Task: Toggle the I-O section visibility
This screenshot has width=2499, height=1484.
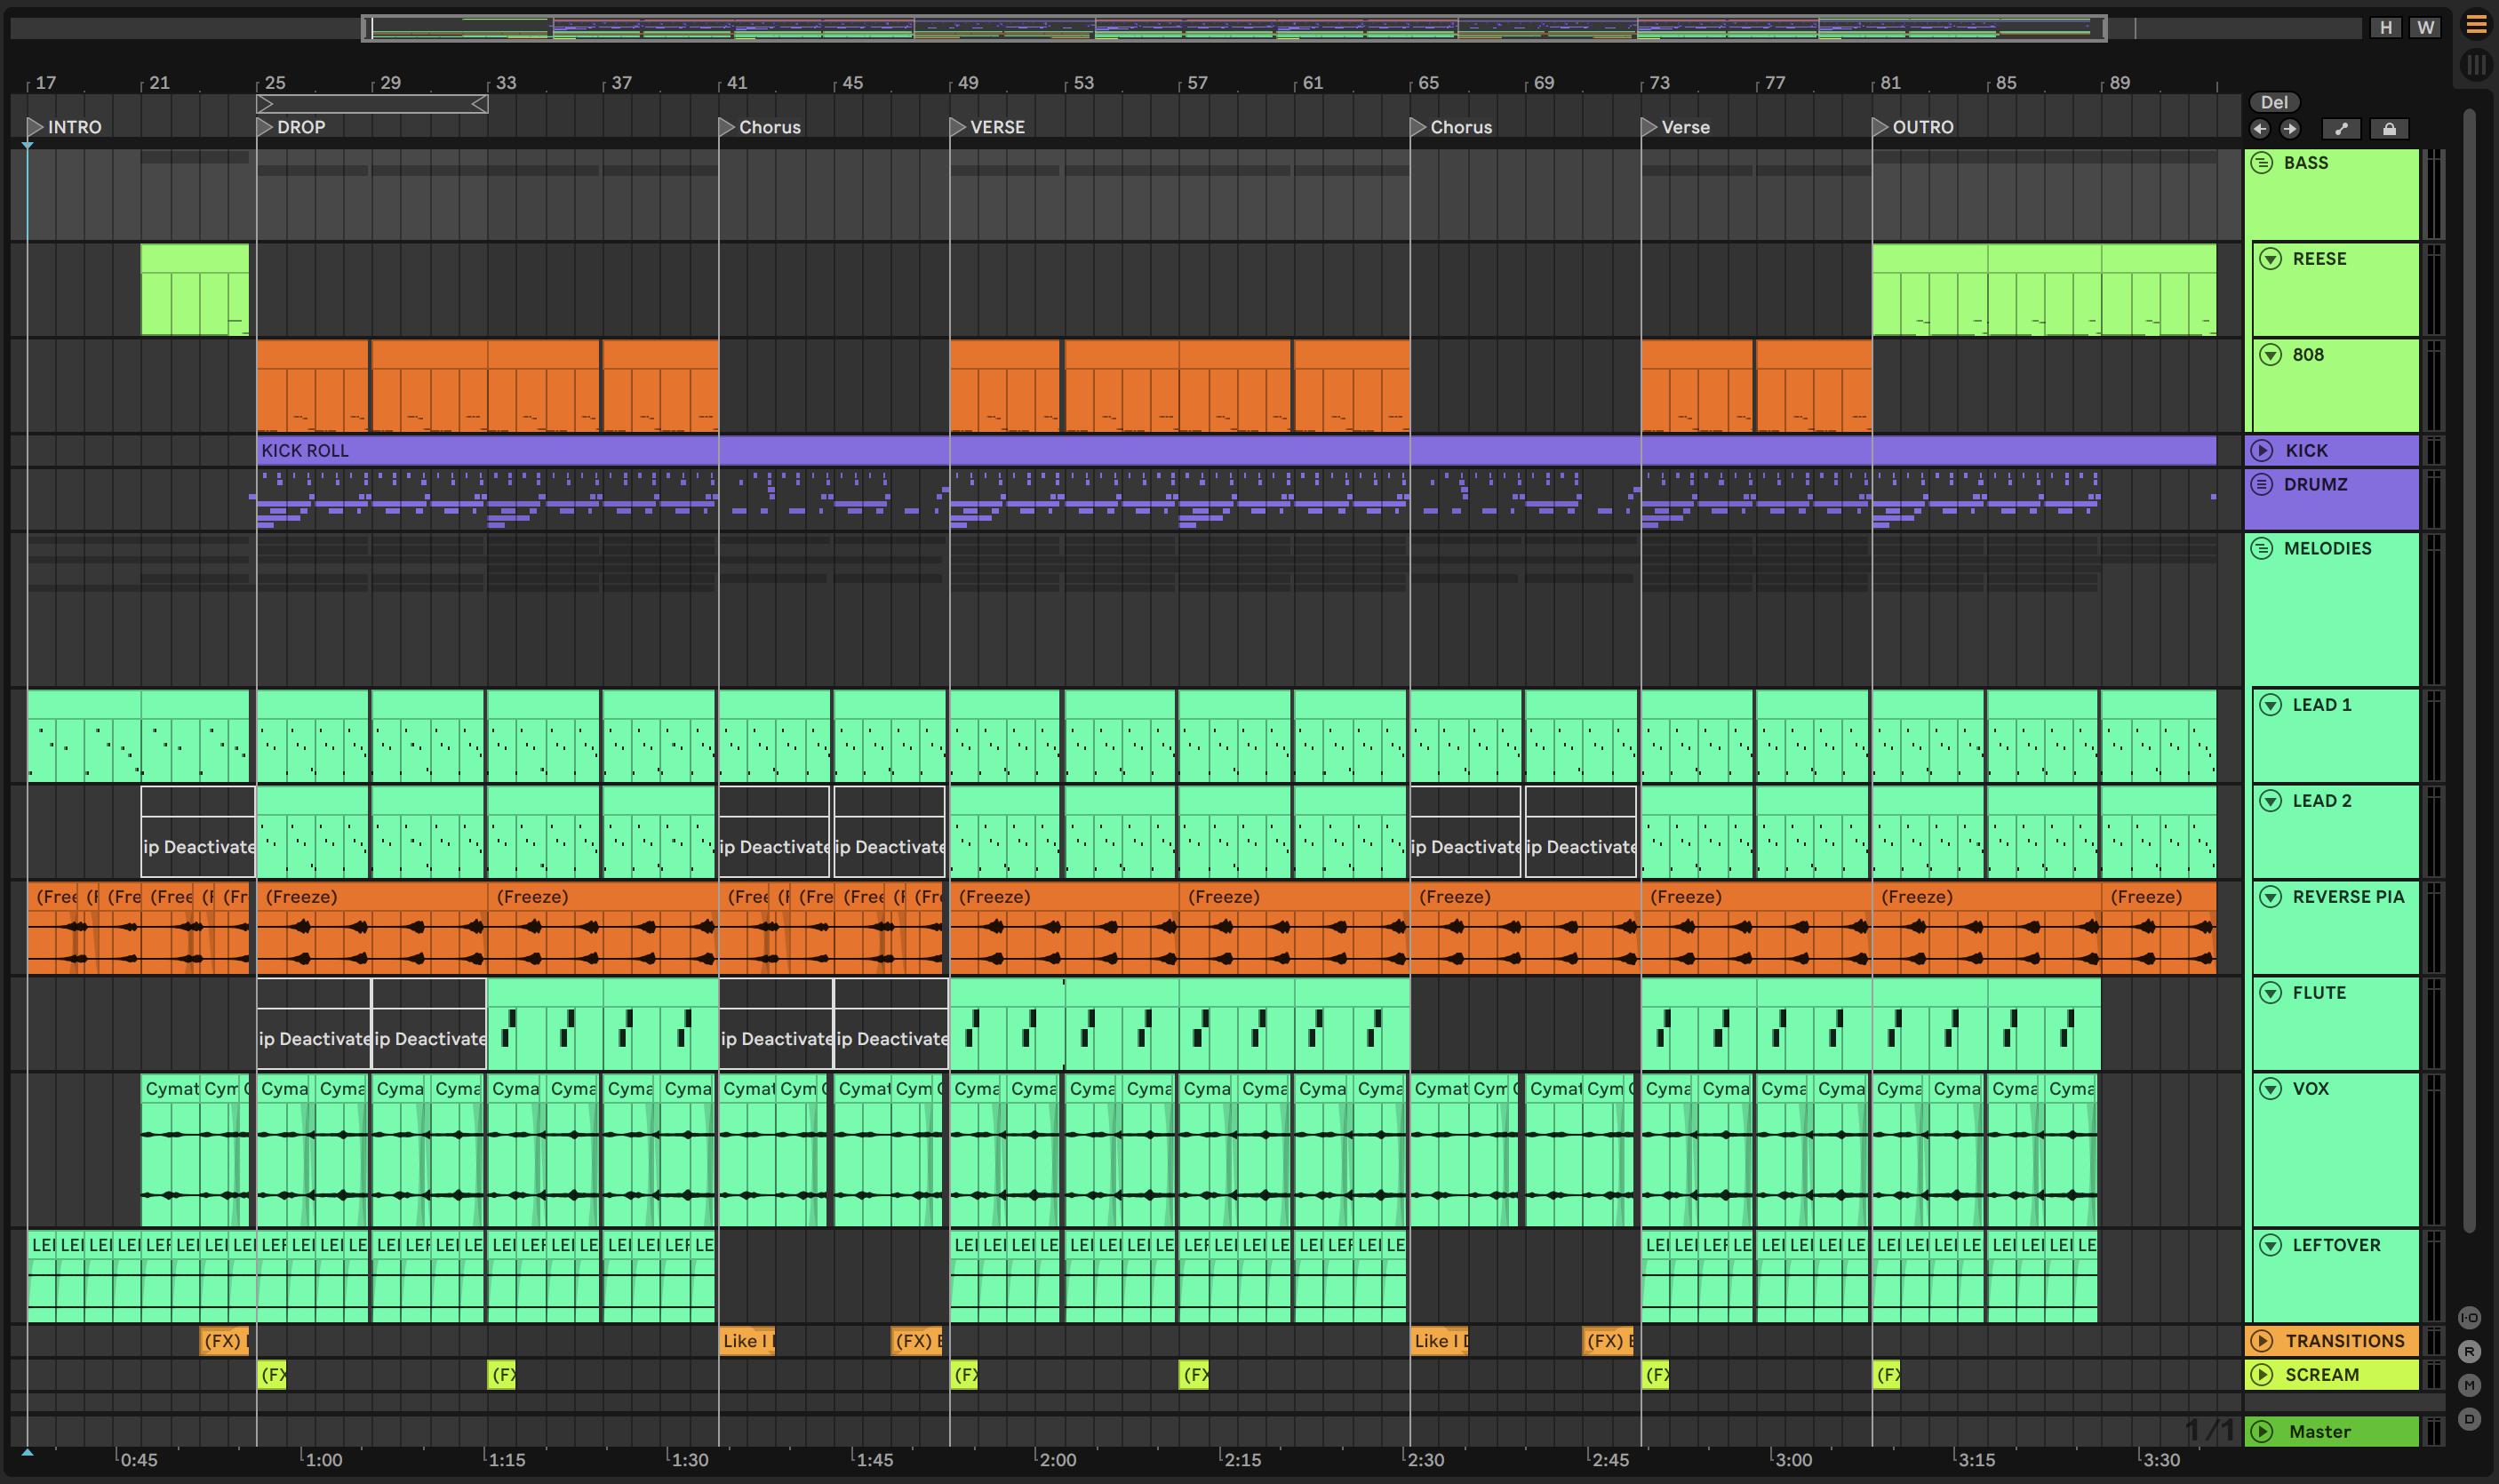Action: [2469, 1317]
